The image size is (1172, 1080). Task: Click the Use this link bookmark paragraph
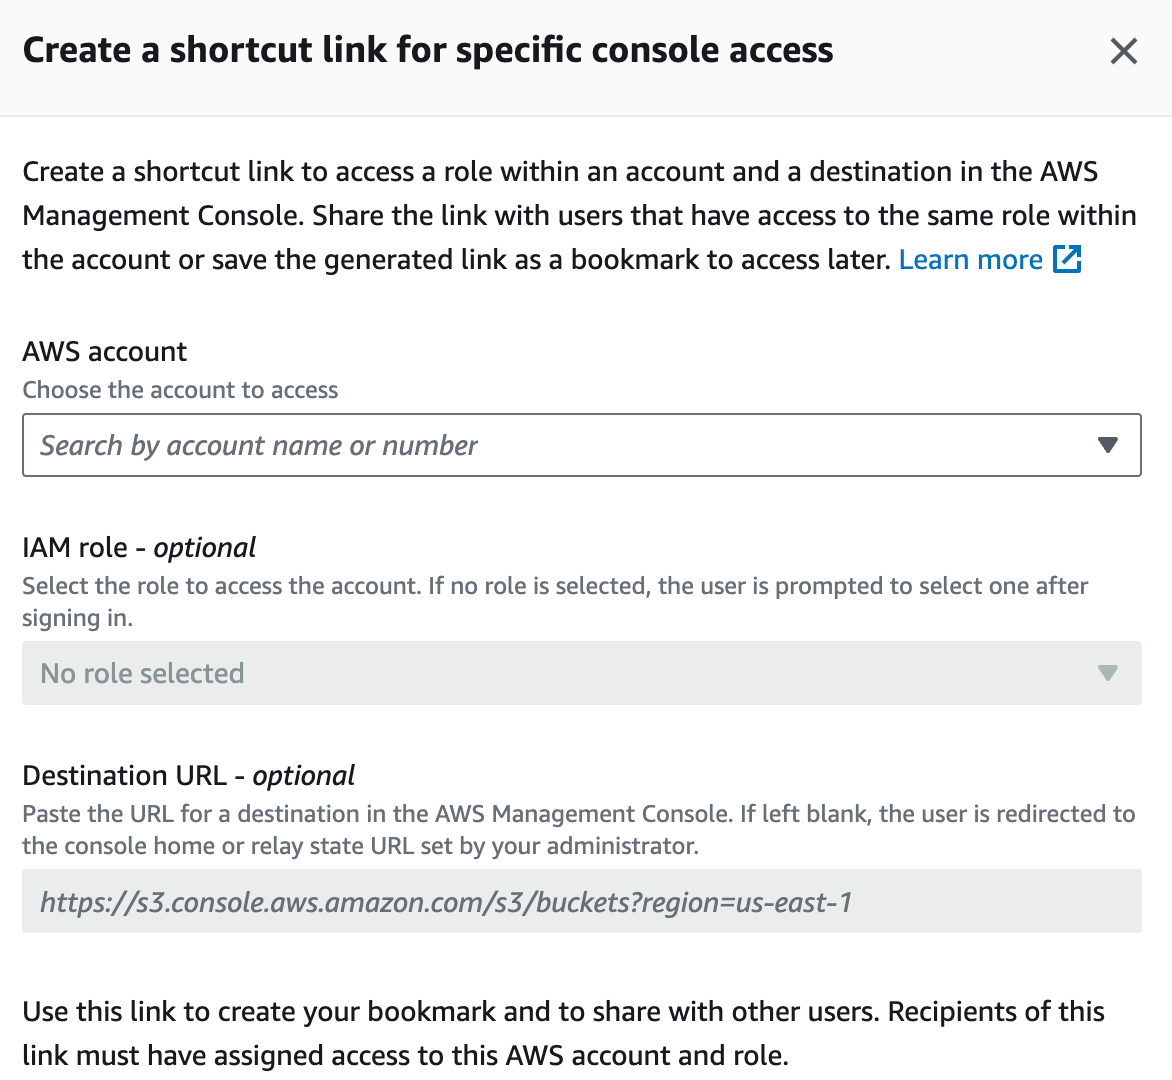click(564, 1033)
